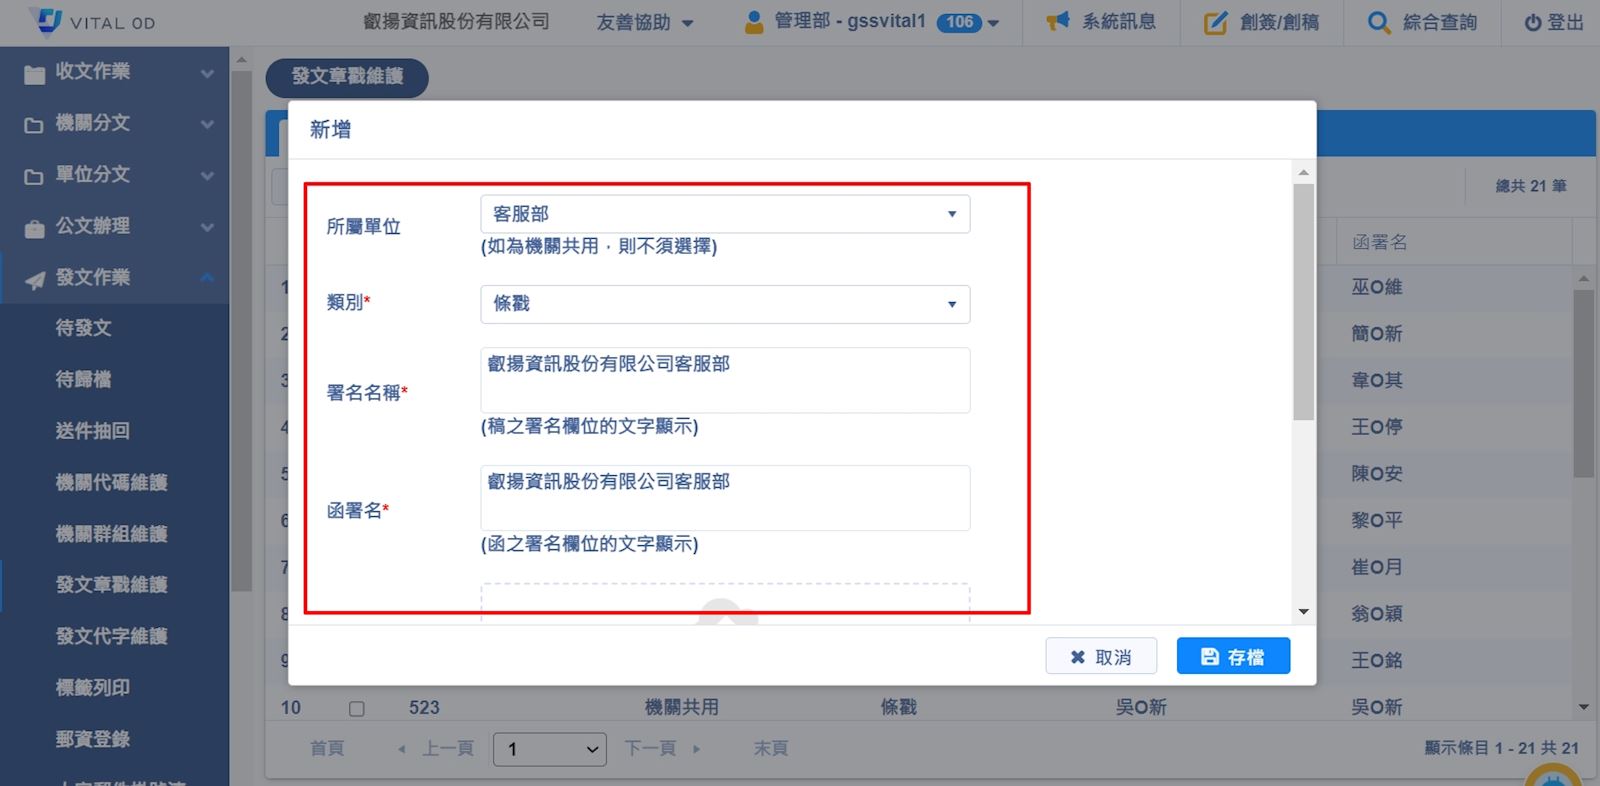The image size is (1600, 786).
Task: Open the 類別 dropdown showing 條戳
Action: click(724, 304)
